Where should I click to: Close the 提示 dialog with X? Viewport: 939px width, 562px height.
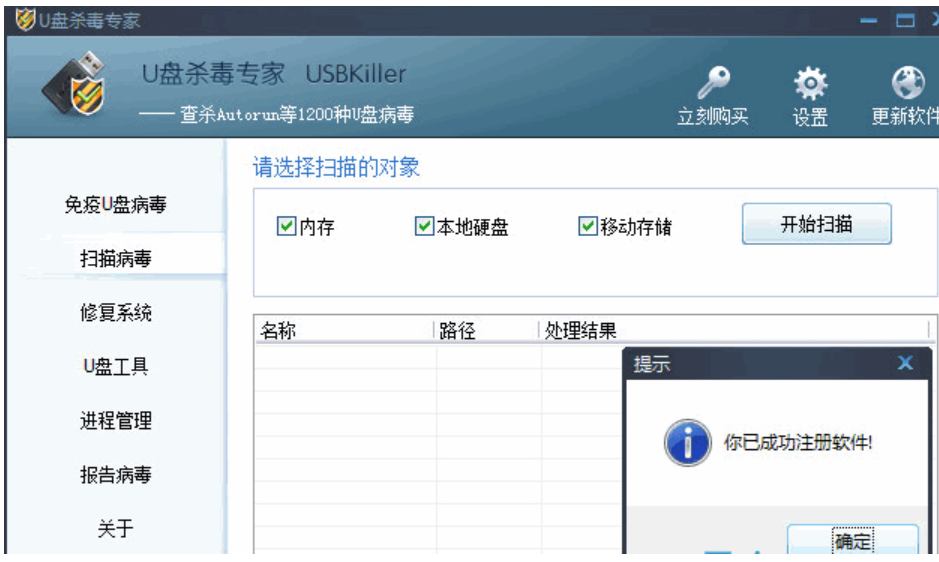(x=905, y=363)
